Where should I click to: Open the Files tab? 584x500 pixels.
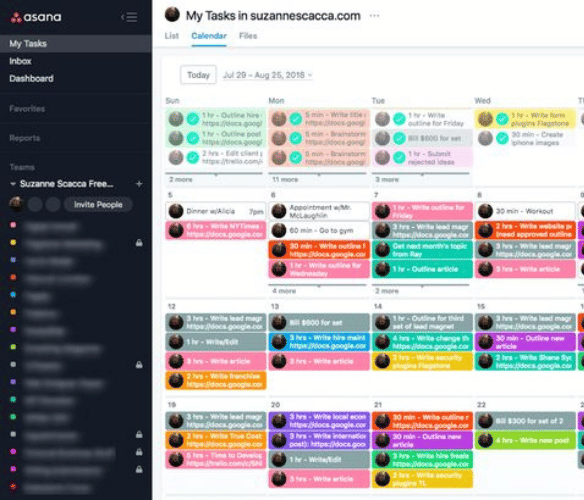pos(248,36)
